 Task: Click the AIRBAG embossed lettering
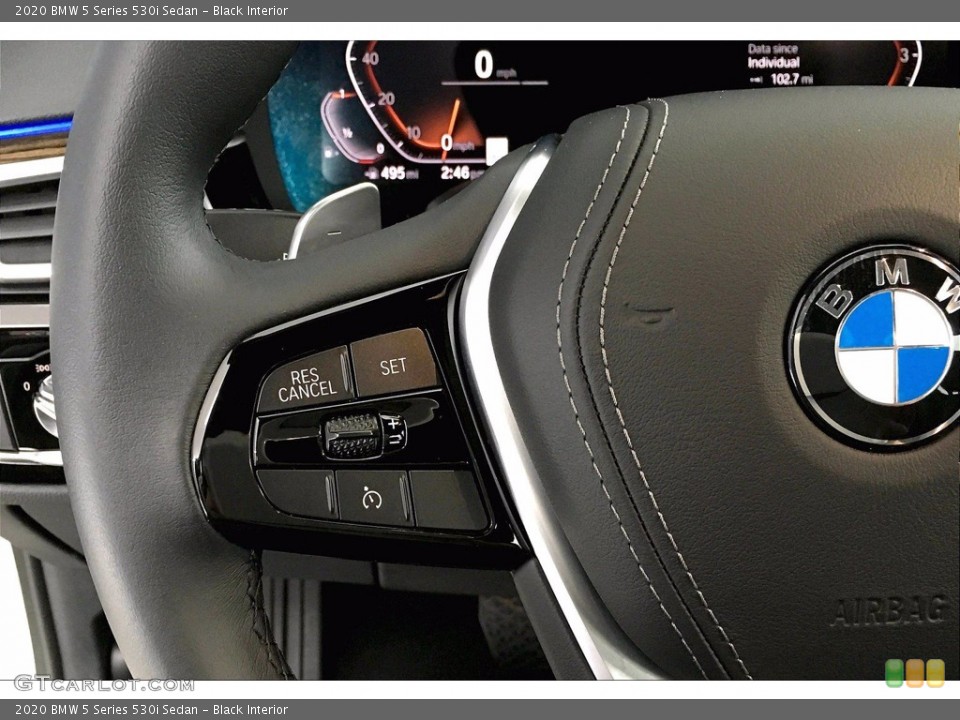(890, 611)
